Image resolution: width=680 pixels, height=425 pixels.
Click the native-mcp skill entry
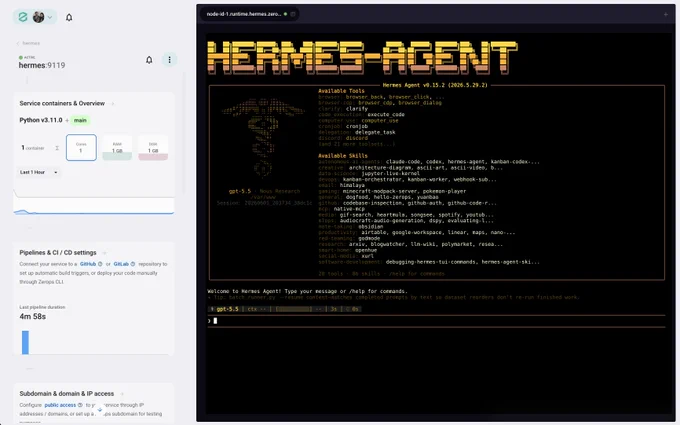349,209
